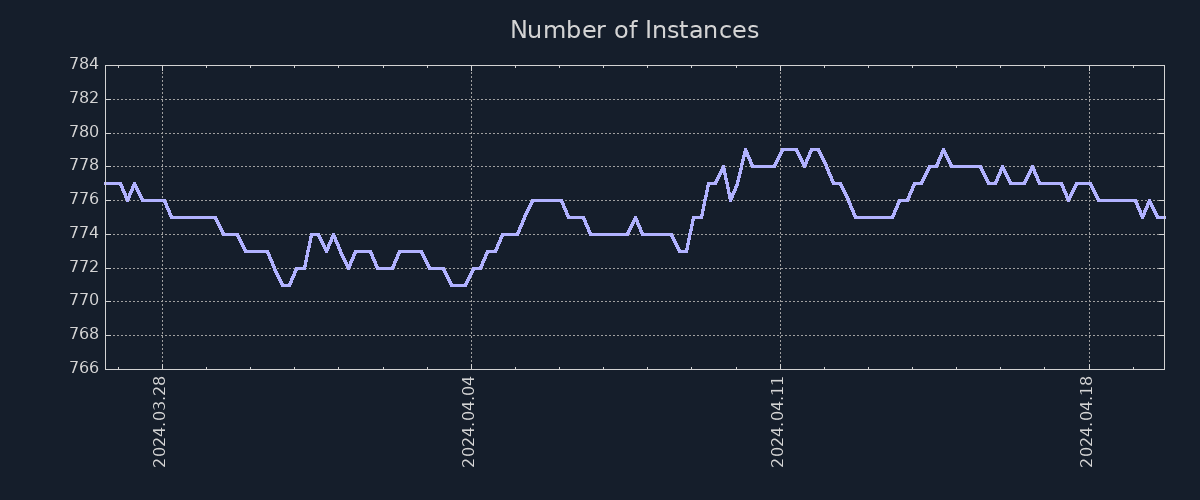Click the 780 y-axis label
Image resolution: width=1200 pixels, height=500 pixels.
point(84,132)
